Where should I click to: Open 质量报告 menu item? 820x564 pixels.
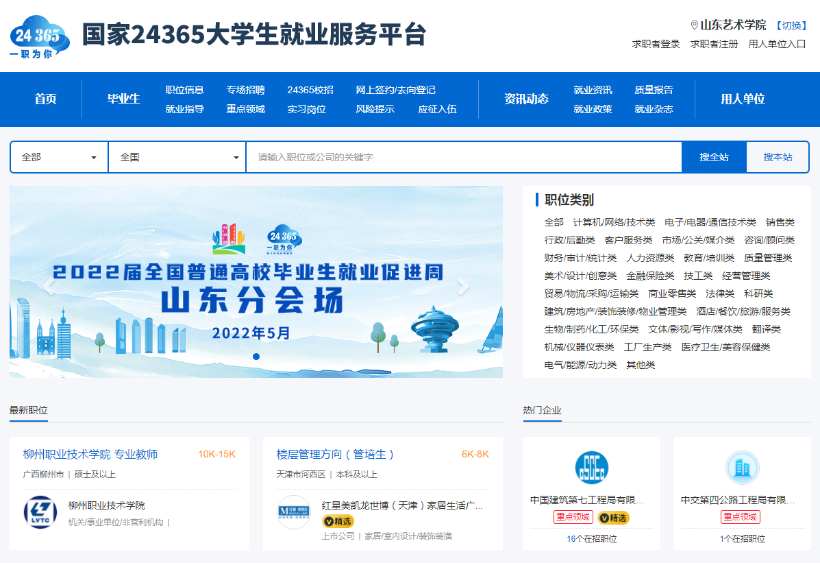pos(654,90)
